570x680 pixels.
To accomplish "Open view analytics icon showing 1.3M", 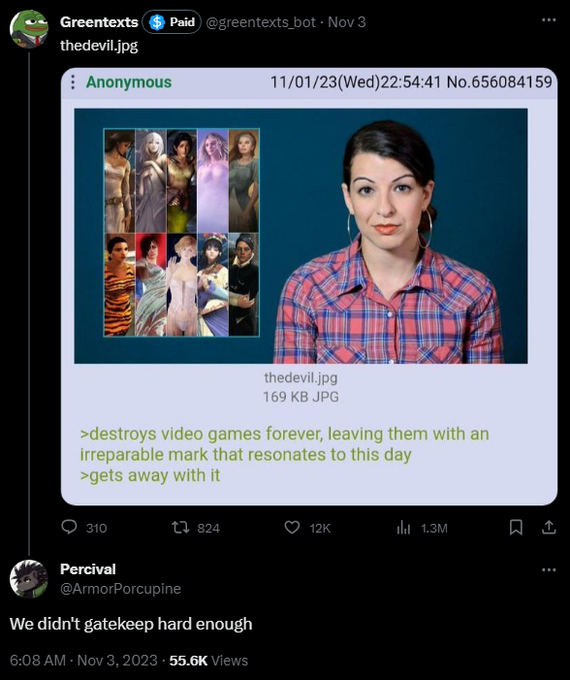I will pos(403,528).
